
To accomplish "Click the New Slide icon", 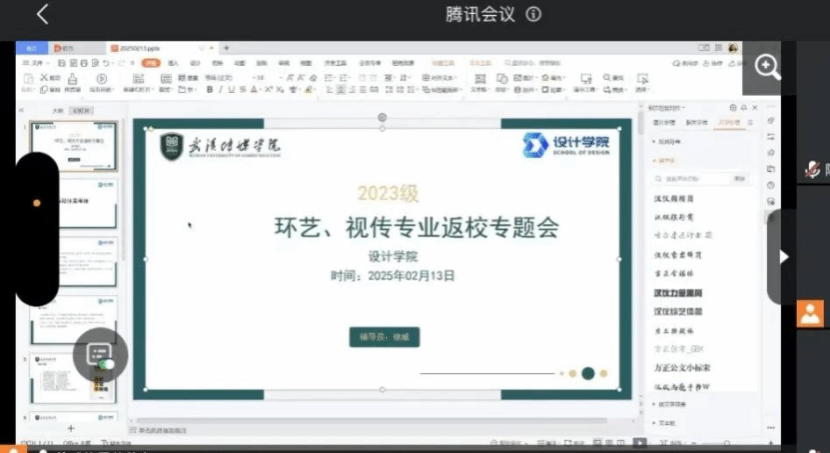I will pyautogui.click(x=138, y=79).
